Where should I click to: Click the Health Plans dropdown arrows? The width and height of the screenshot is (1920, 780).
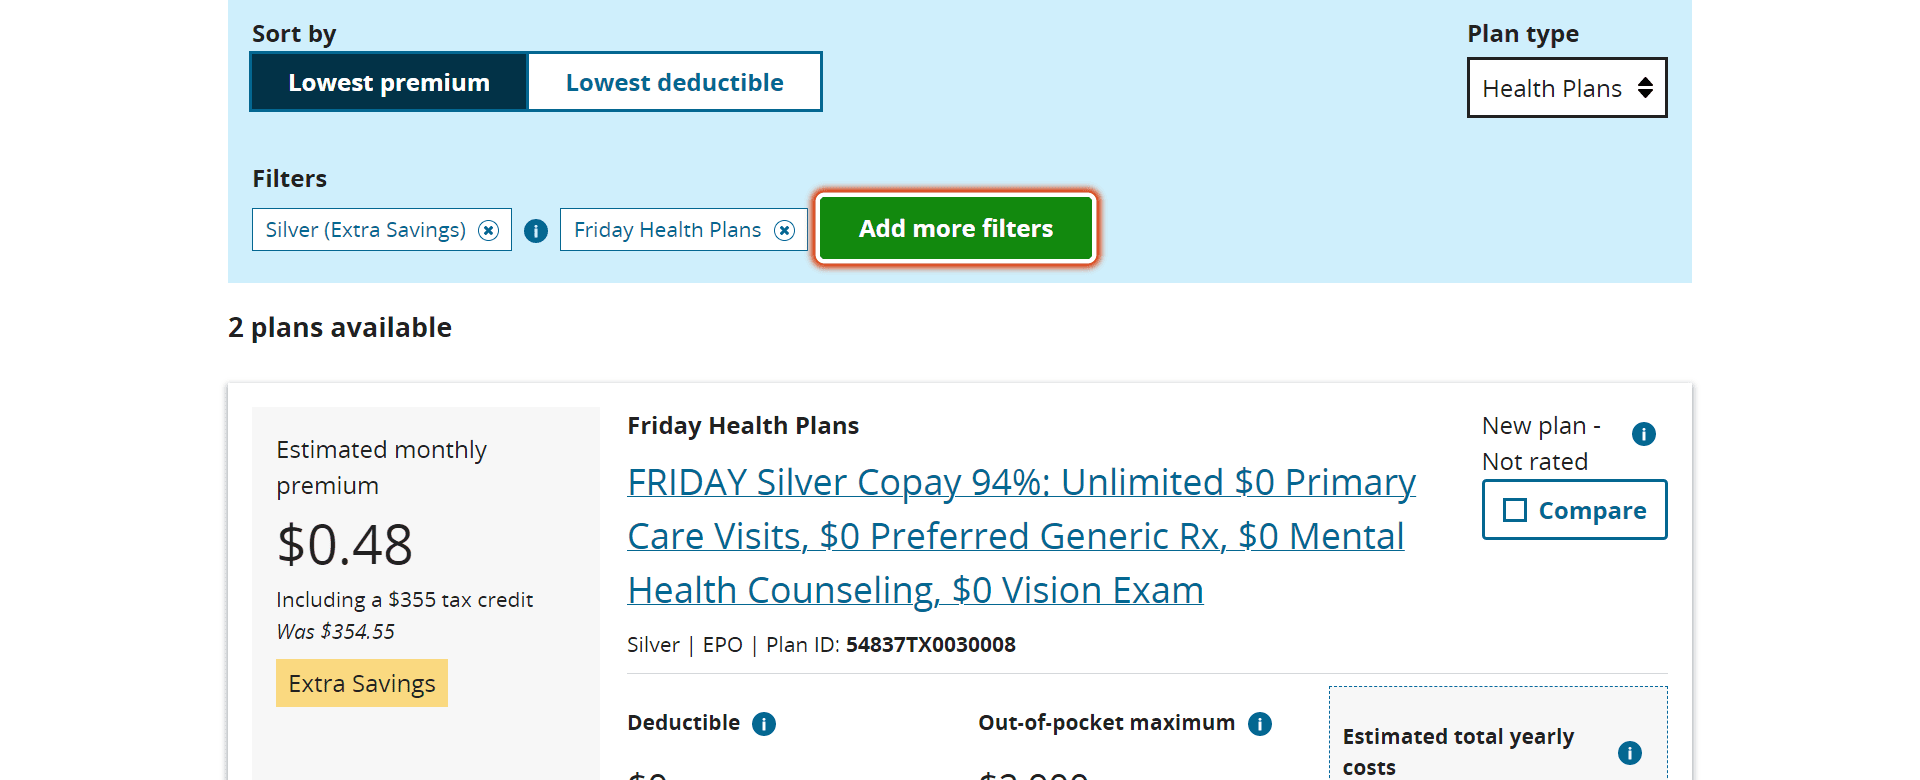point(1645,88)
